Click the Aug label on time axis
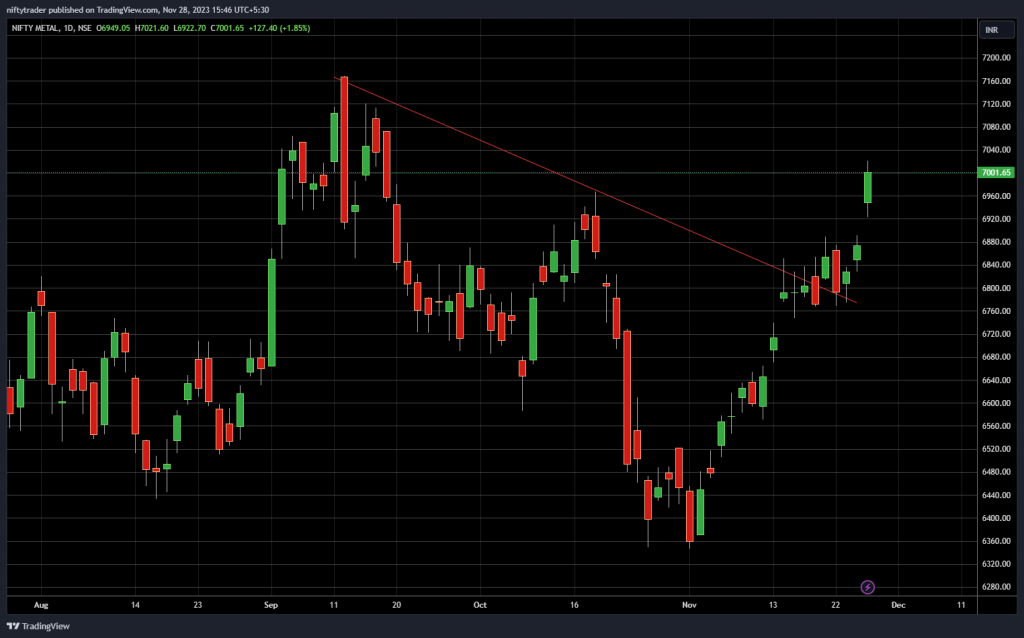Viewport: 1024px width, 638px height. click(x=40, y=605)
